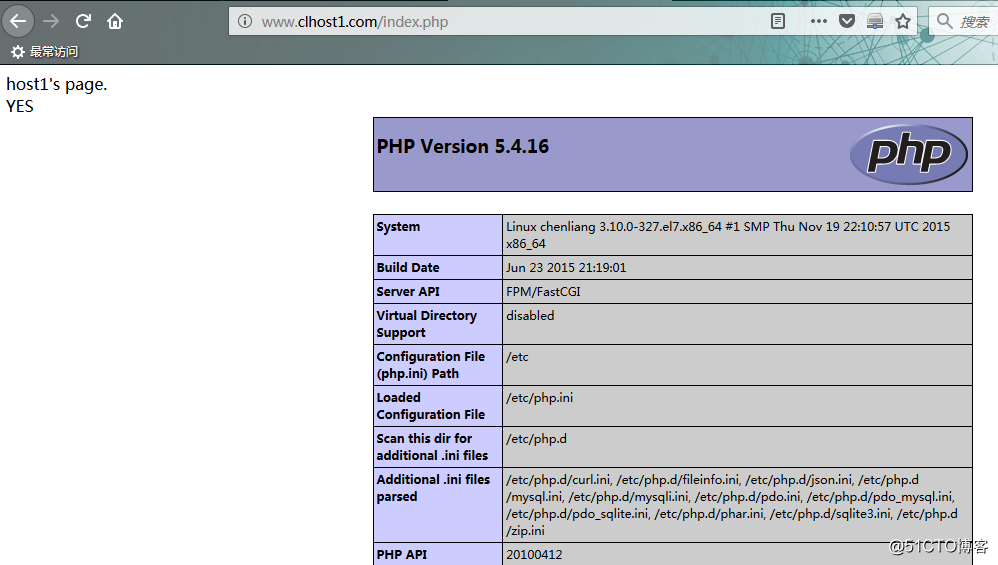Viewport: 998px width, 565px height.
Task: Click the parsed .ini files list value
Action: pyautogui.click(x=731, y=505)
